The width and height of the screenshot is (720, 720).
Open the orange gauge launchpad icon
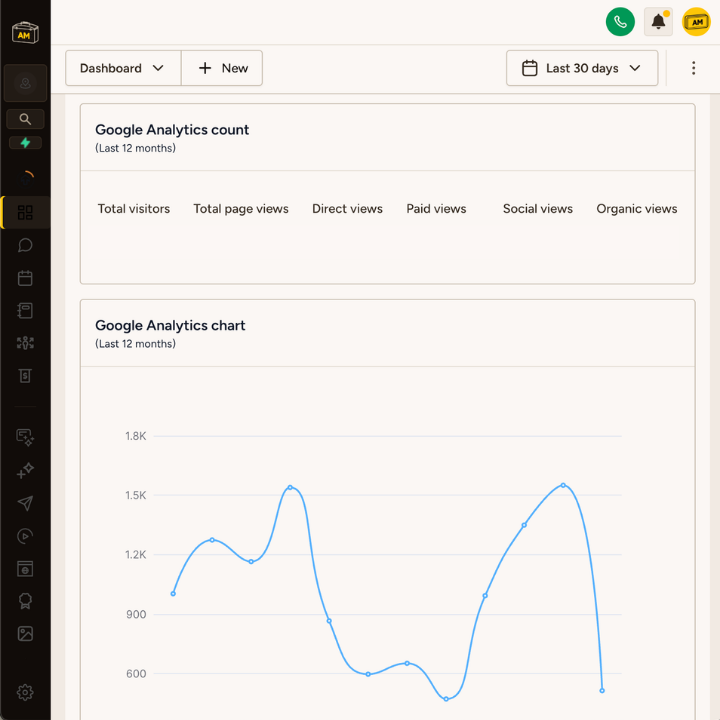tap(26, 178)
